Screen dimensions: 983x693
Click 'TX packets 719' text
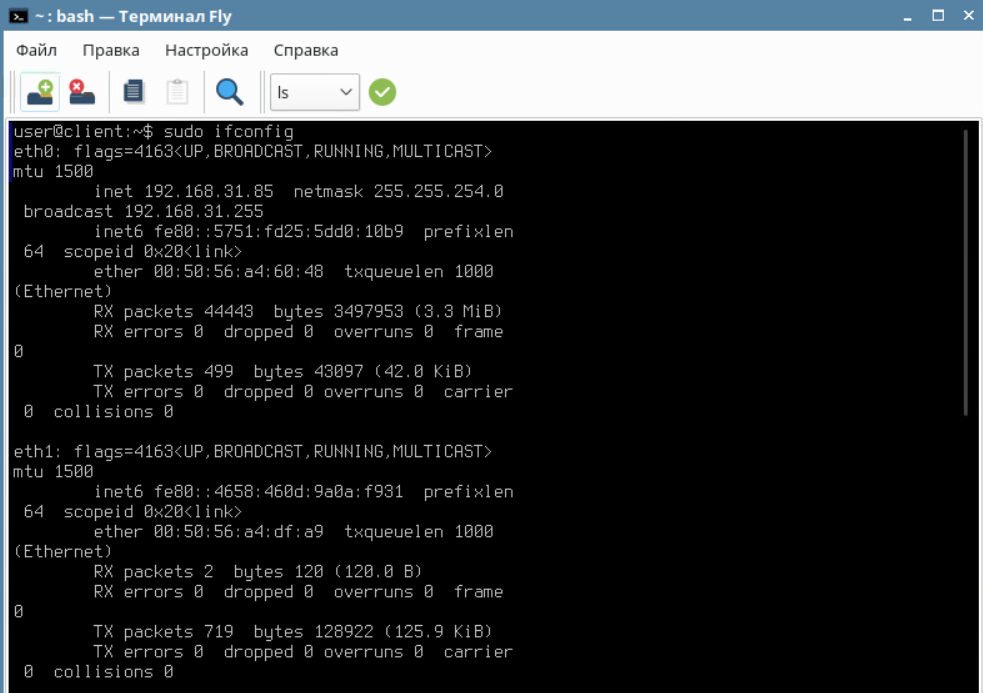[x=164, y=632]
